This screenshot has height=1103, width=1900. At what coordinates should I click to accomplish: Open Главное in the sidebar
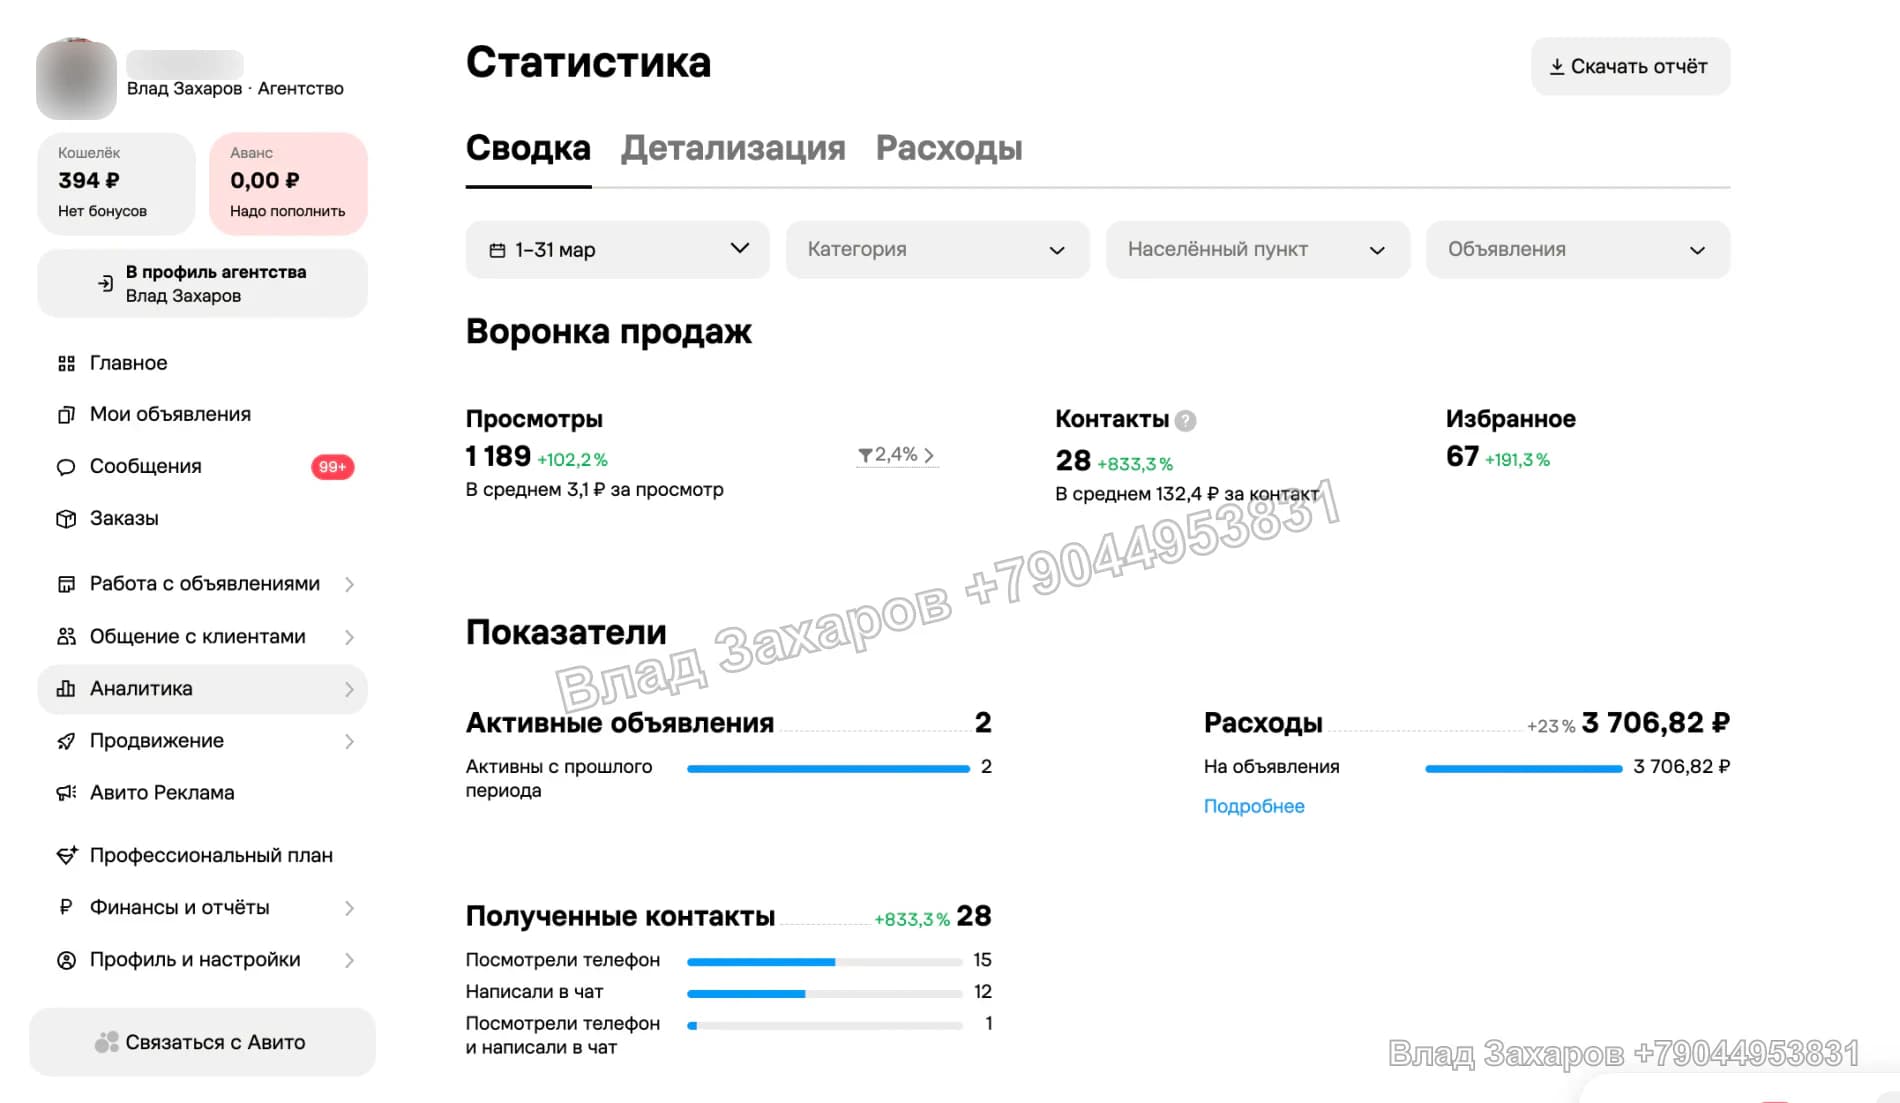[202, 363]
